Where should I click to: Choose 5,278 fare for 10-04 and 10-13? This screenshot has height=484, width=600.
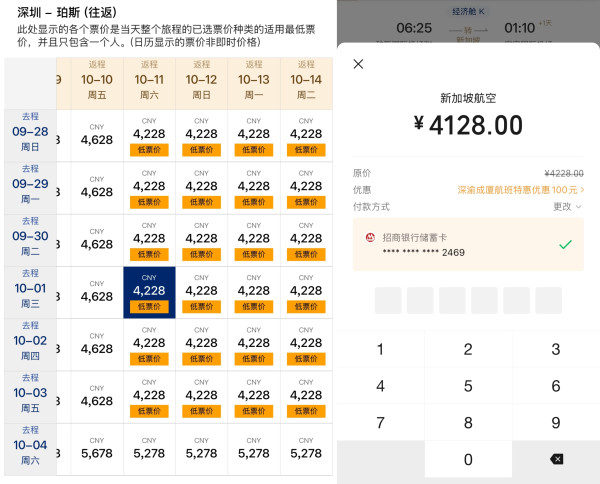click(254, 449)
